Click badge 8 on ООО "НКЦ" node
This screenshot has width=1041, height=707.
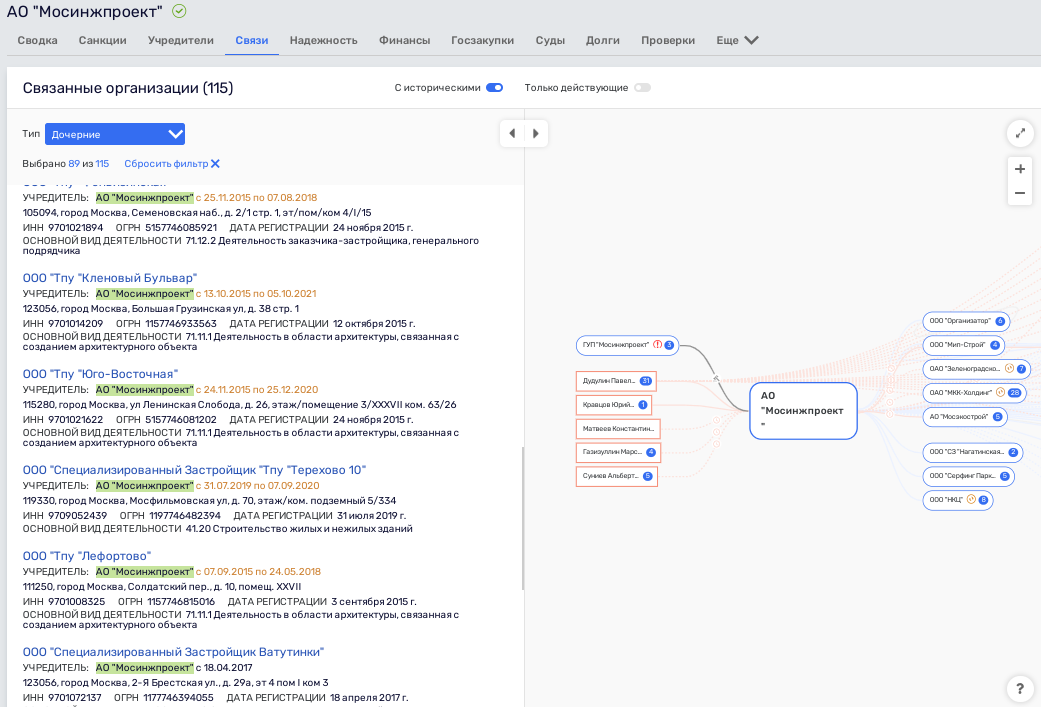pos(983,500)
